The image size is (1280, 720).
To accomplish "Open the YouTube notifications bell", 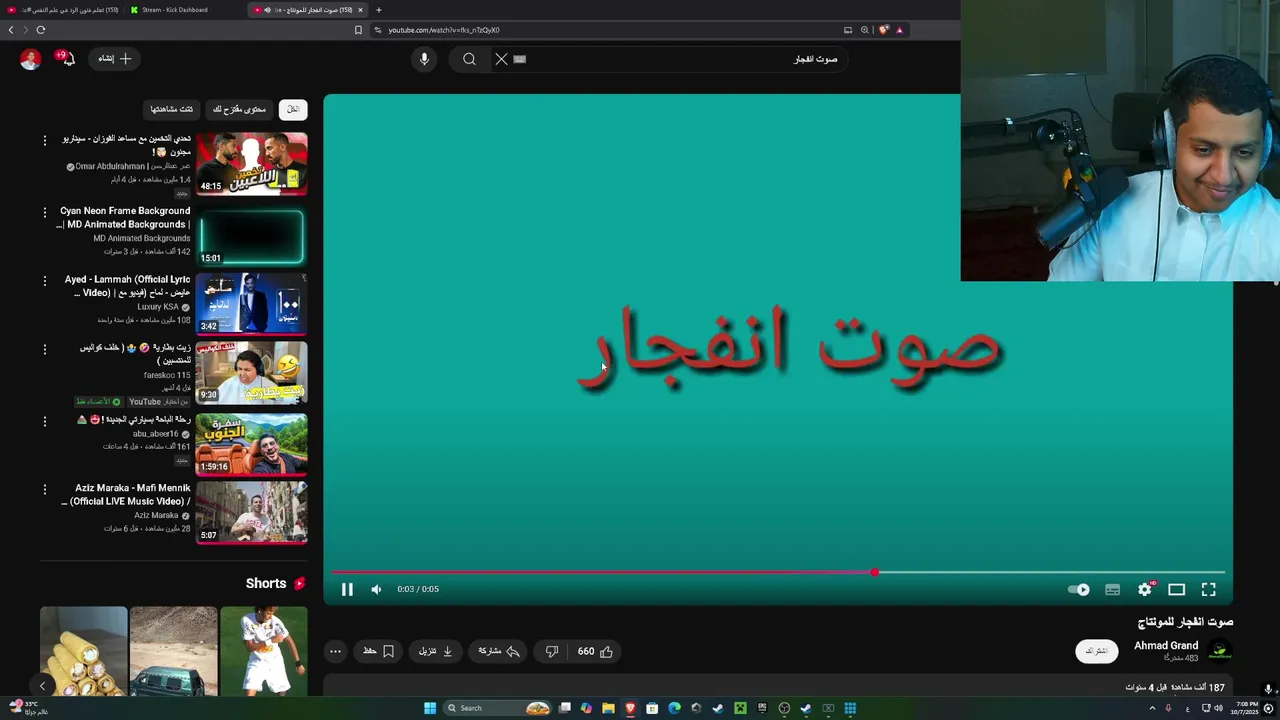I will (x=67, y=59).
